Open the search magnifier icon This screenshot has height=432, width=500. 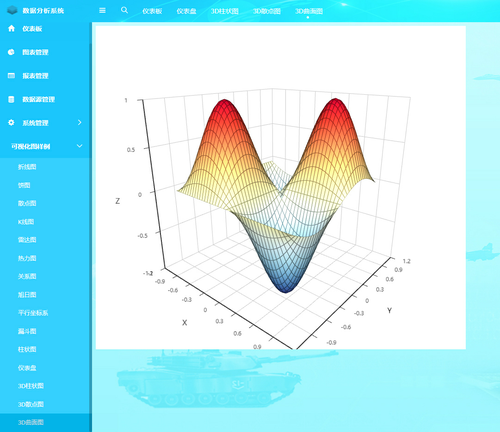coord(124,10)
